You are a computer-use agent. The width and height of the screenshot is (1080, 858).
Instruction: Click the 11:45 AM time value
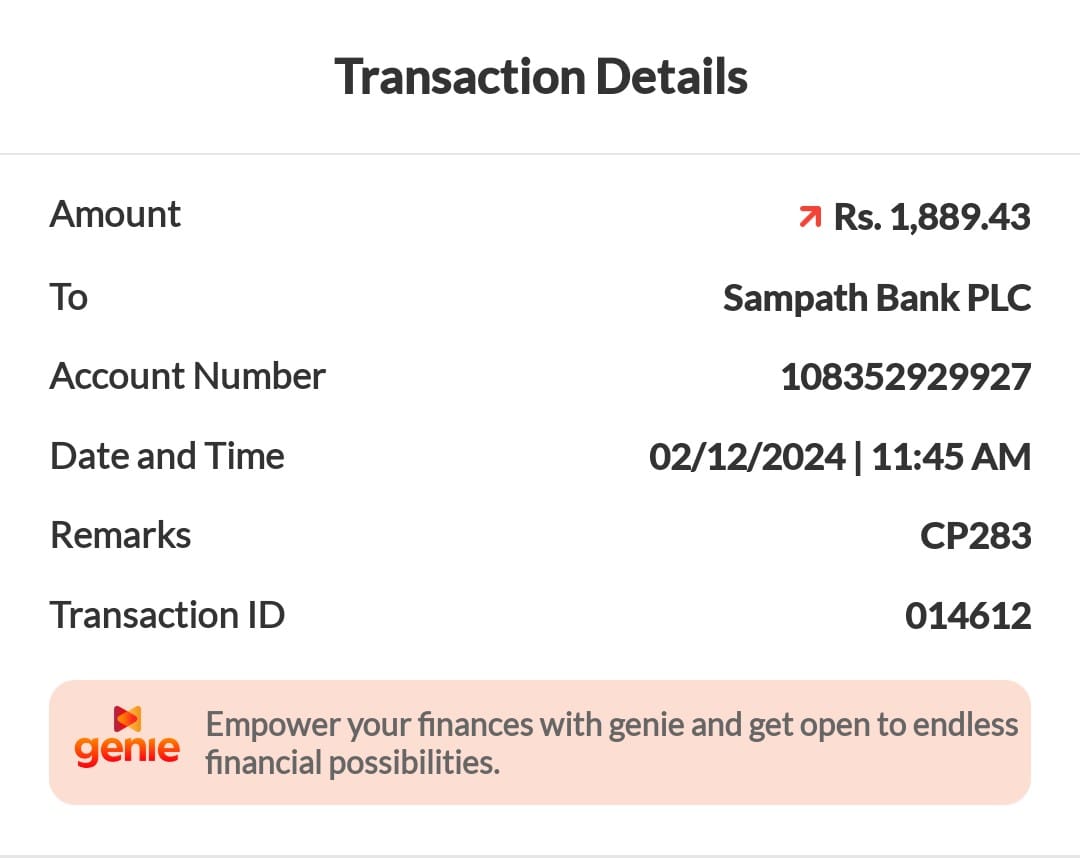(951, 457)
